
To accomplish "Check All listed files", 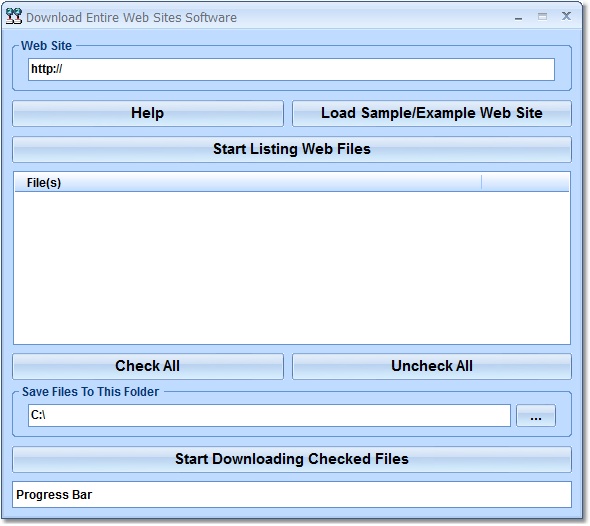I will tap(148, 366).
